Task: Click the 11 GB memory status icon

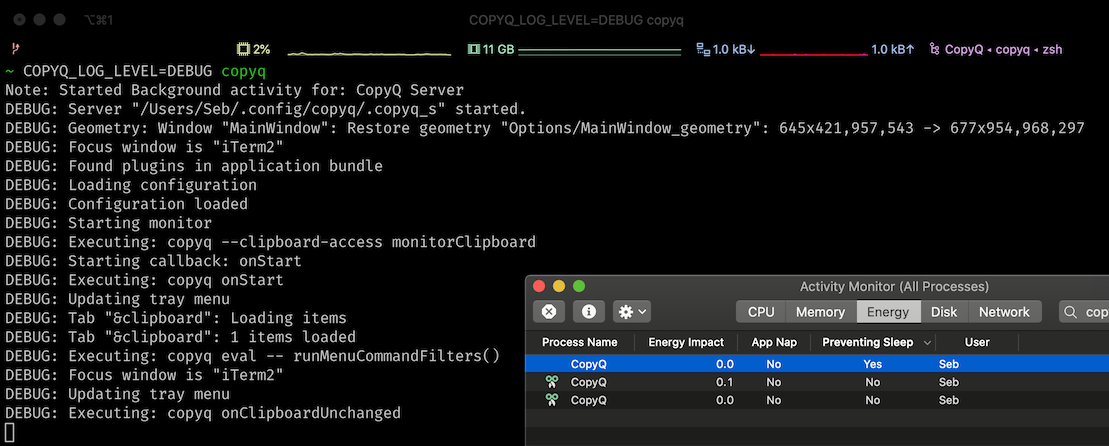Action: 474,49
